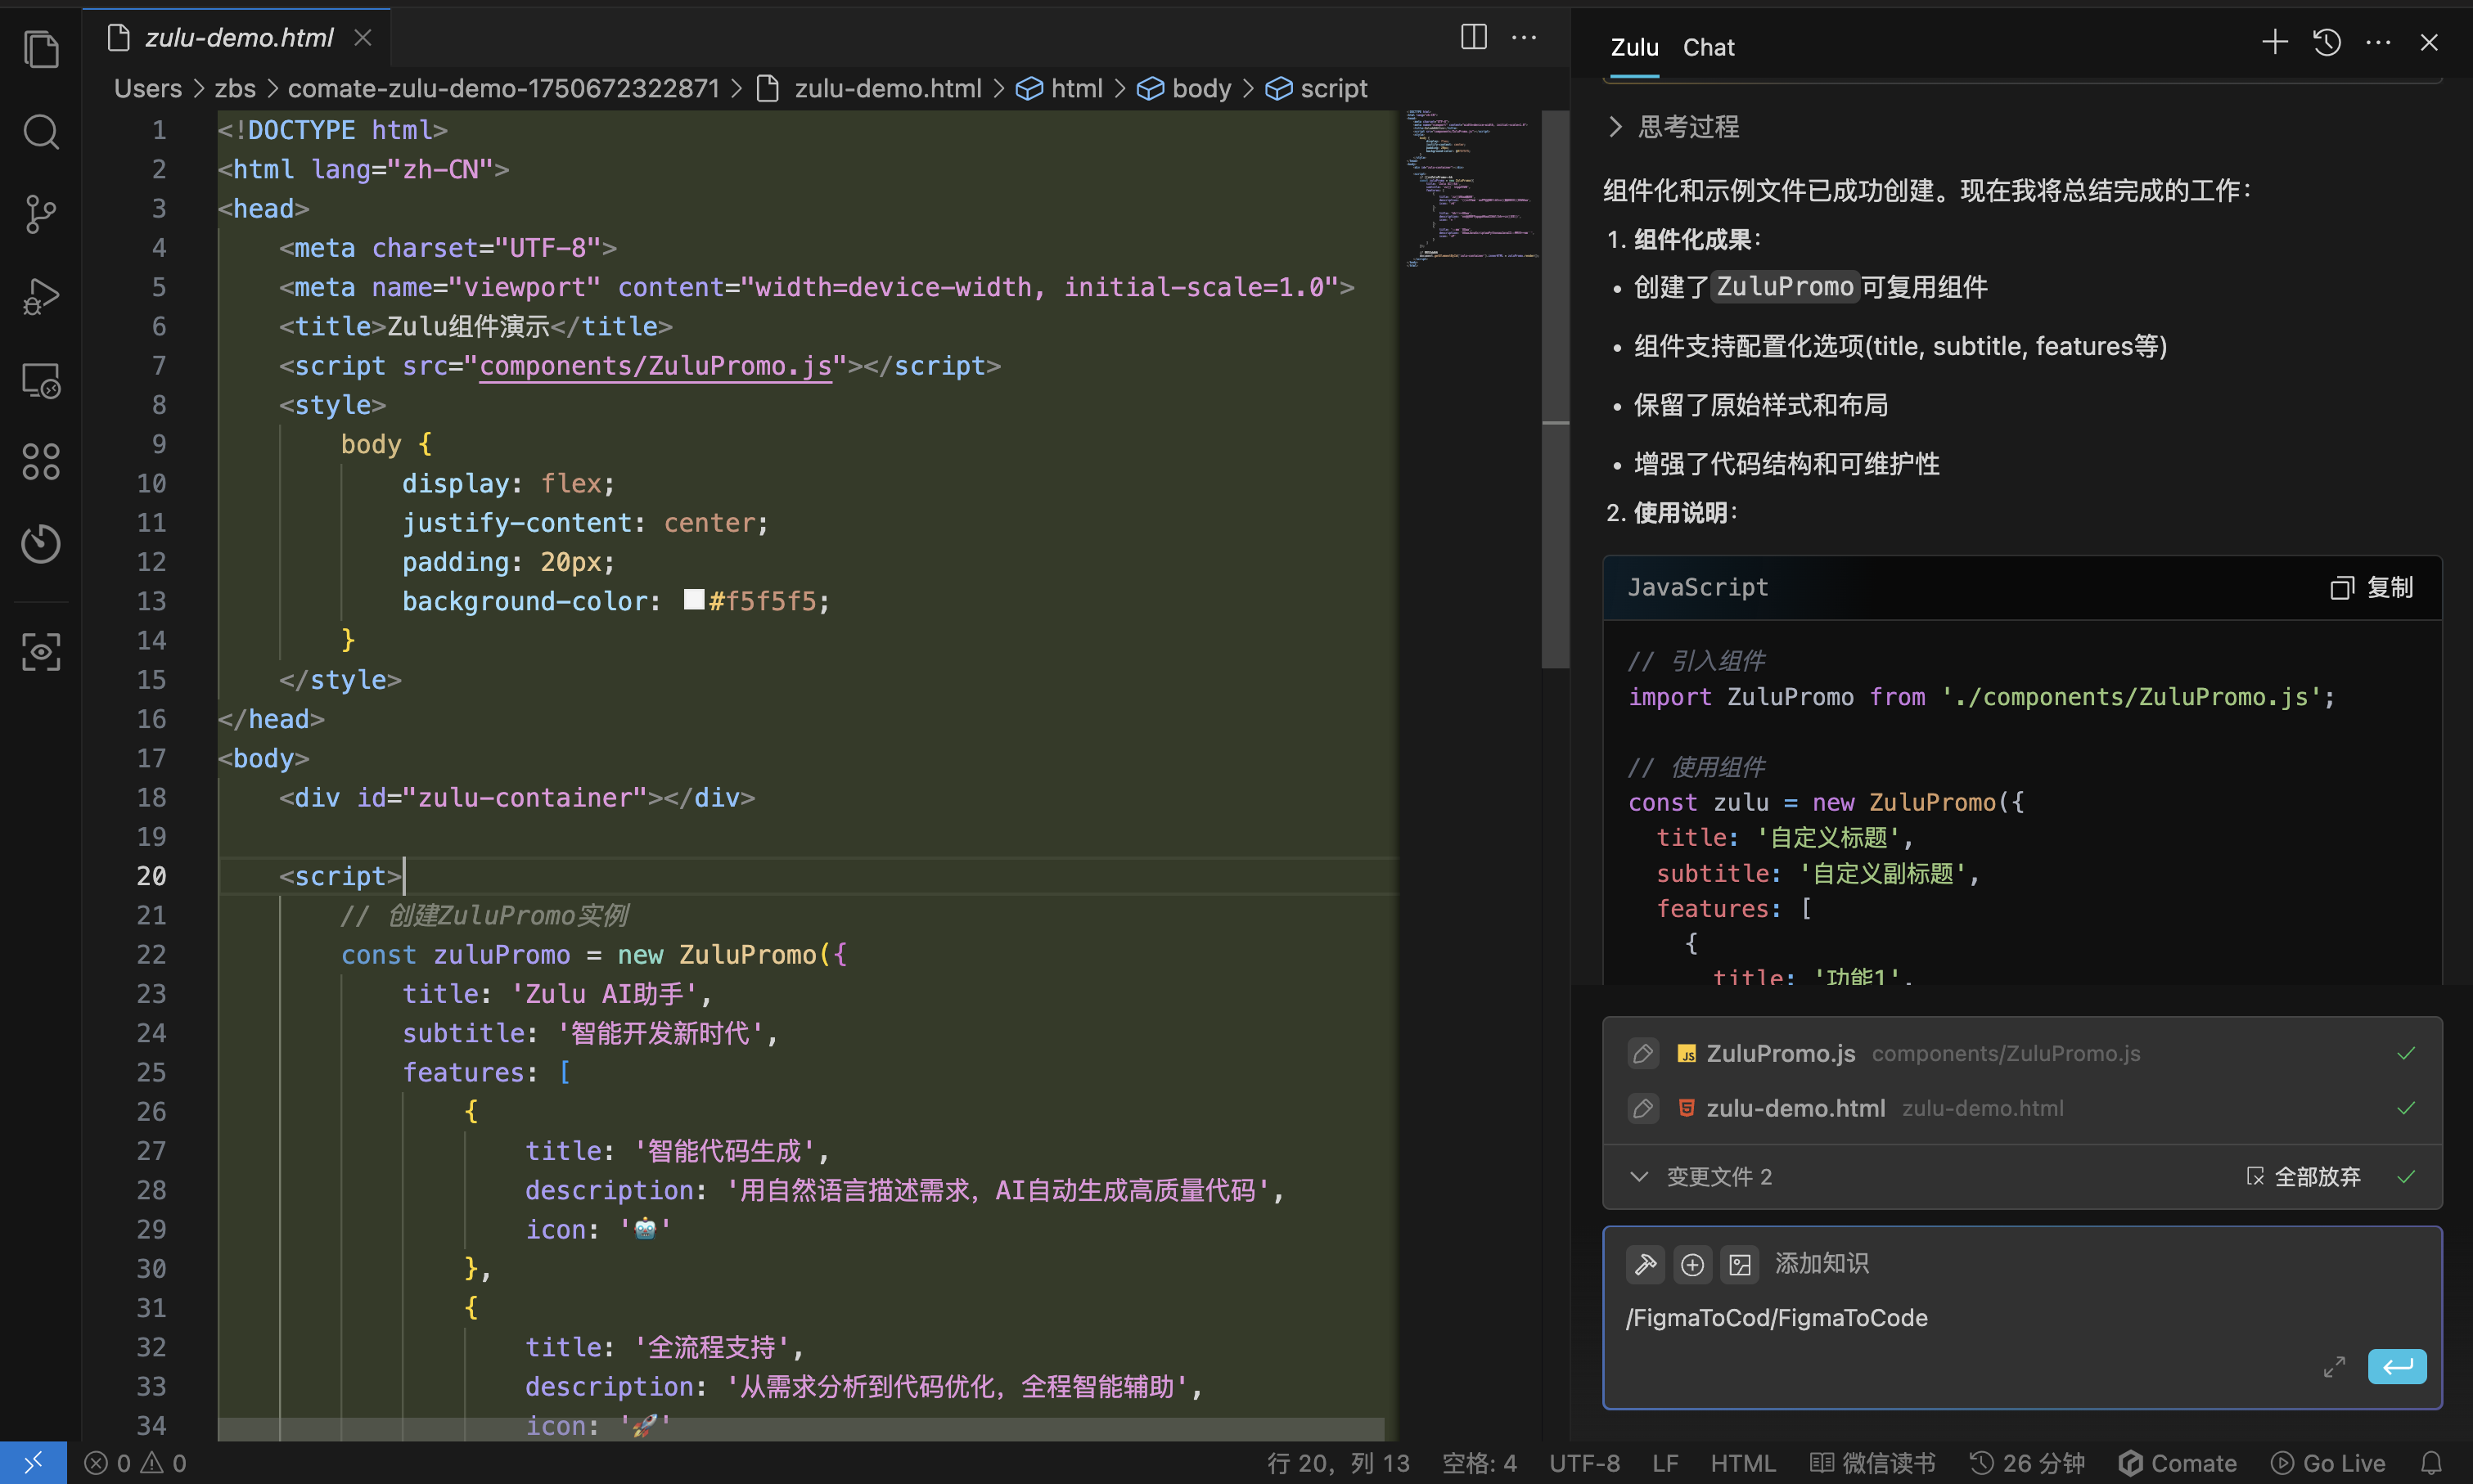Change language mode via HTML
Image resolution: width=2473 pixels, height=1484 pixels.
(1743, 1463)
